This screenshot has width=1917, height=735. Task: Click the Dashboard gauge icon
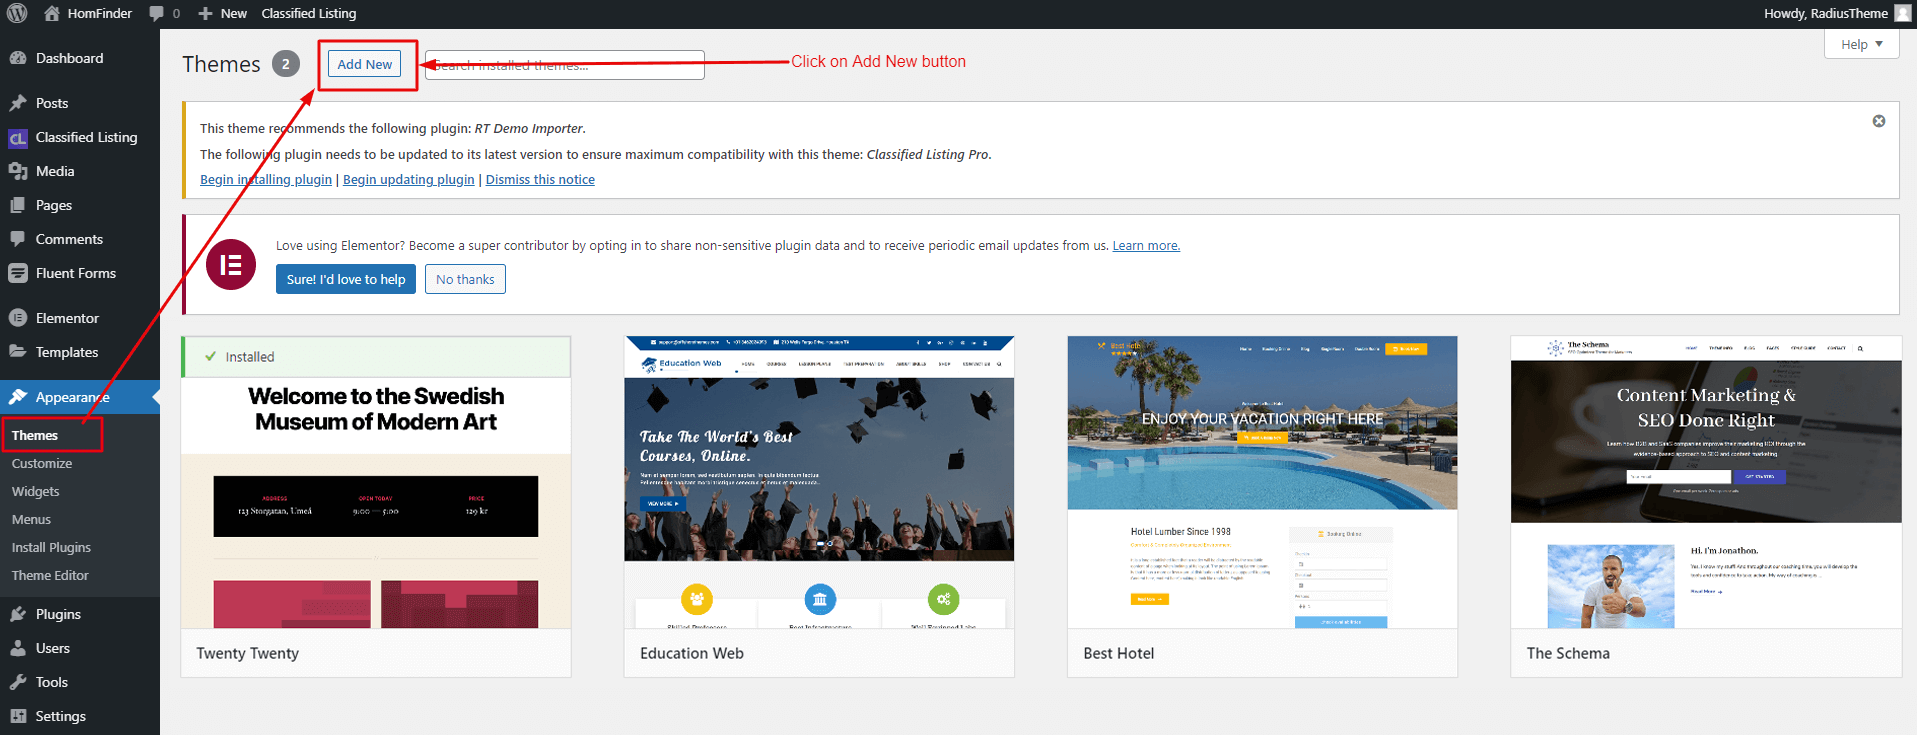[x=18, y=58]
